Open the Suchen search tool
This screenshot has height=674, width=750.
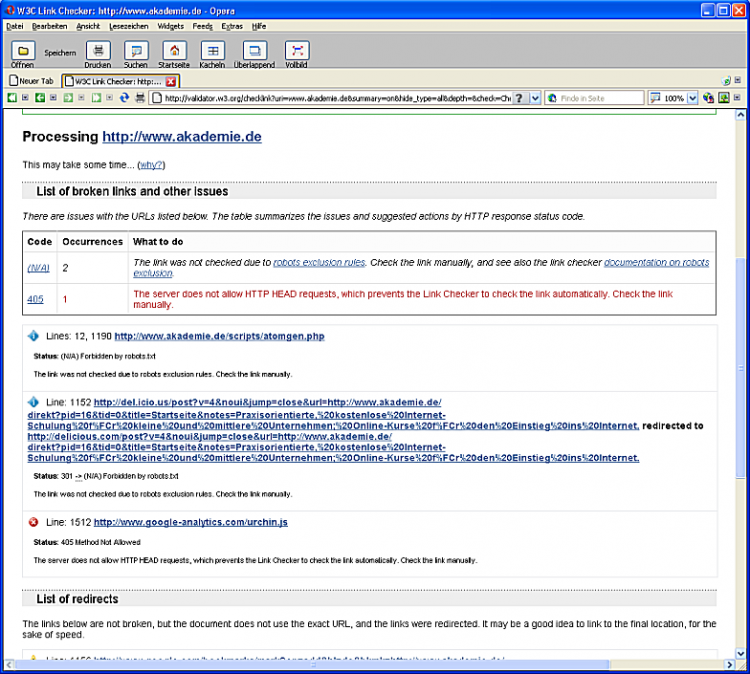[x=136, y=51]
